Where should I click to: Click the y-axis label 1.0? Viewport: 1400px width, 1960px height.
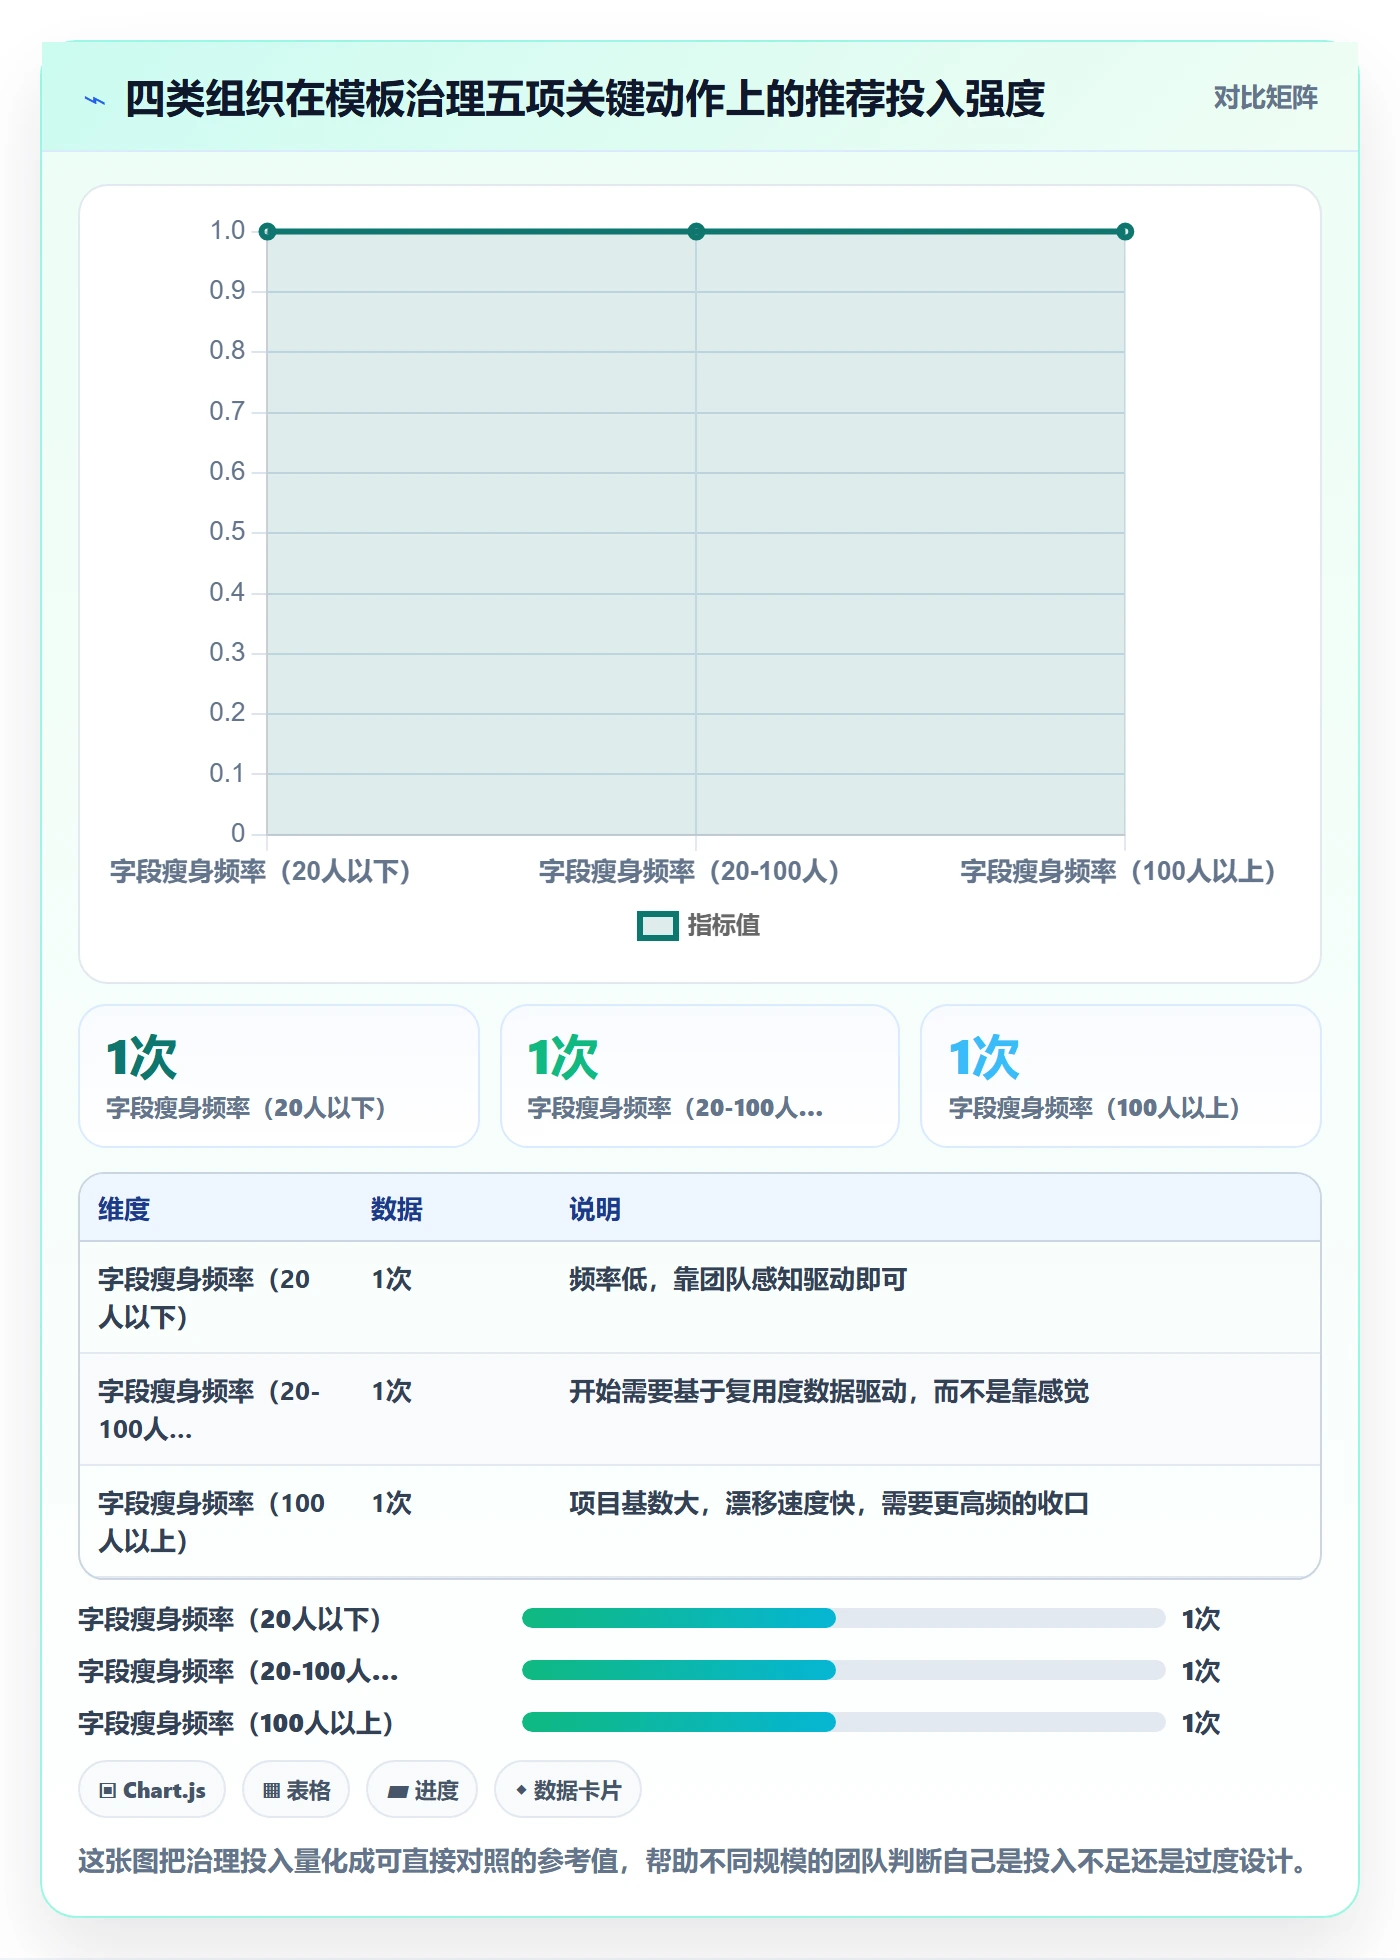[x=227, y=231]
